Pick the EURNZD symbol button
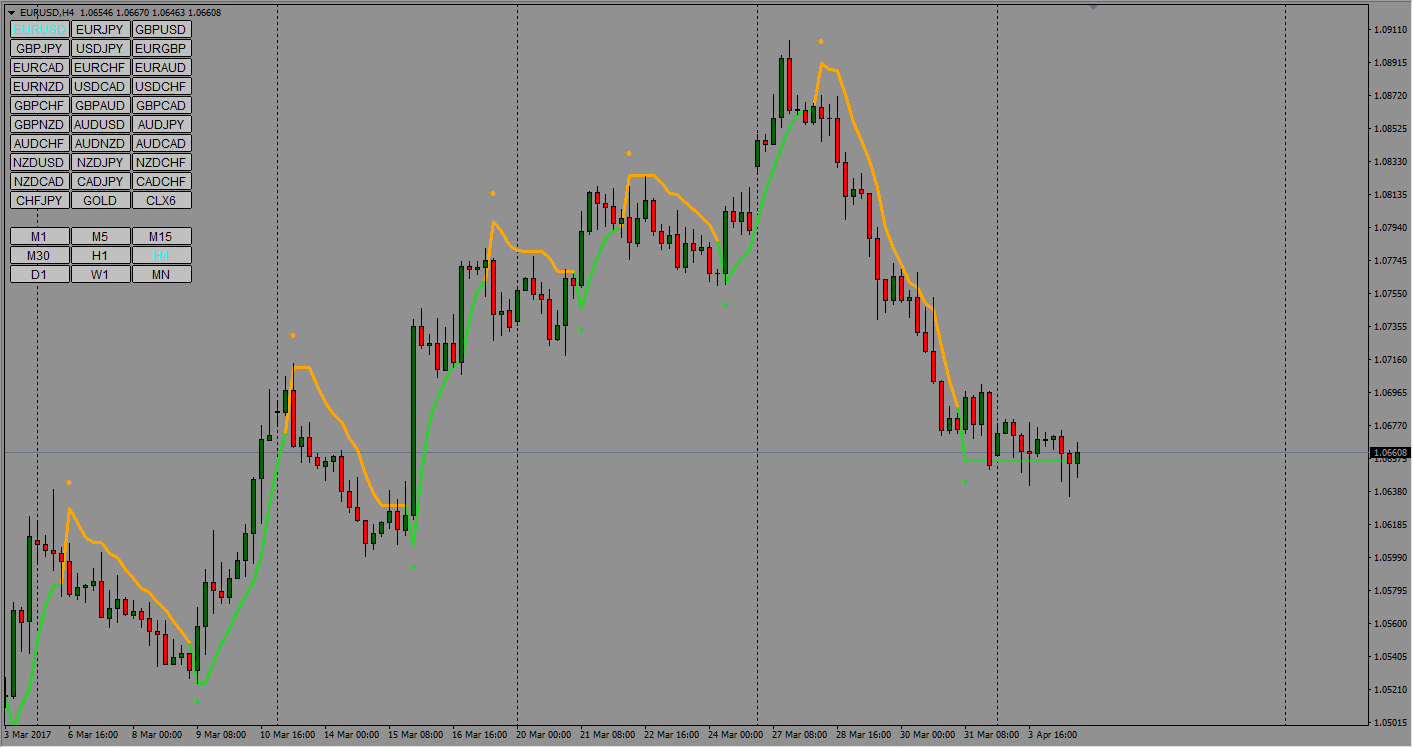 pyautogui.click(x=40, y=86)
